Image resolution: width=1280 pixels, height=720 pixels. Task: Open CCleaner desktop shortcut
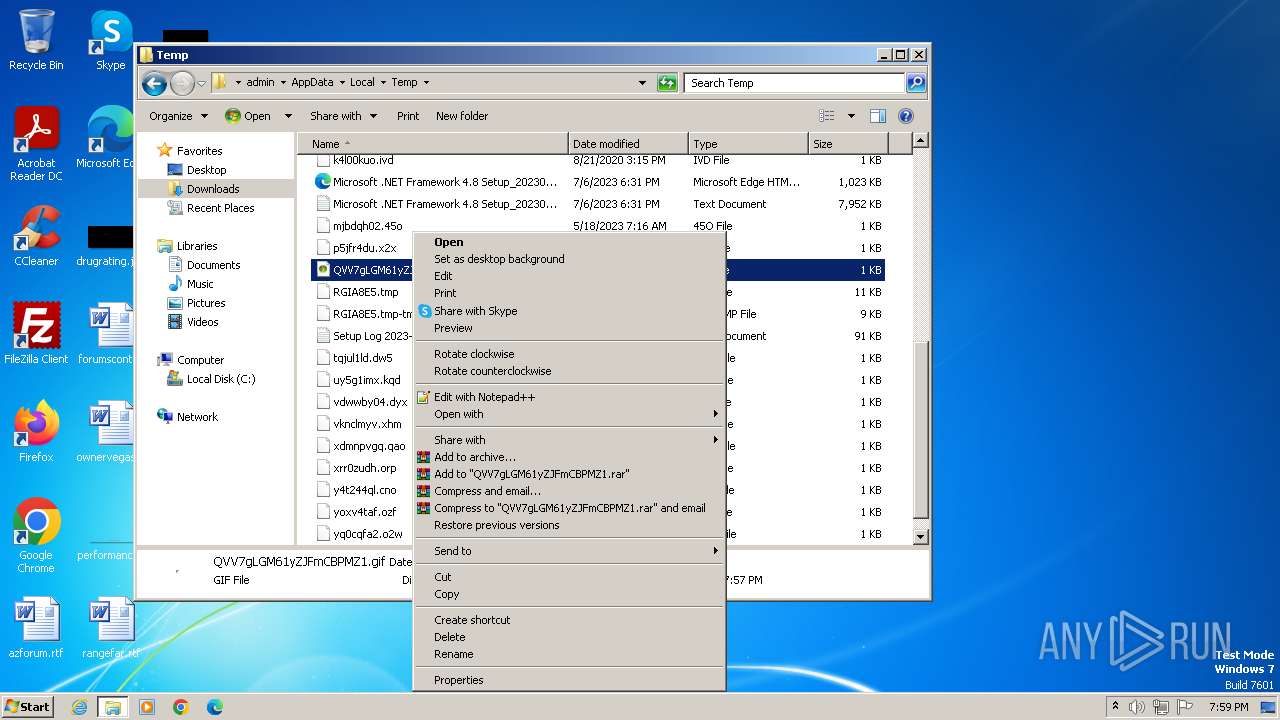(x=36, y=237)
